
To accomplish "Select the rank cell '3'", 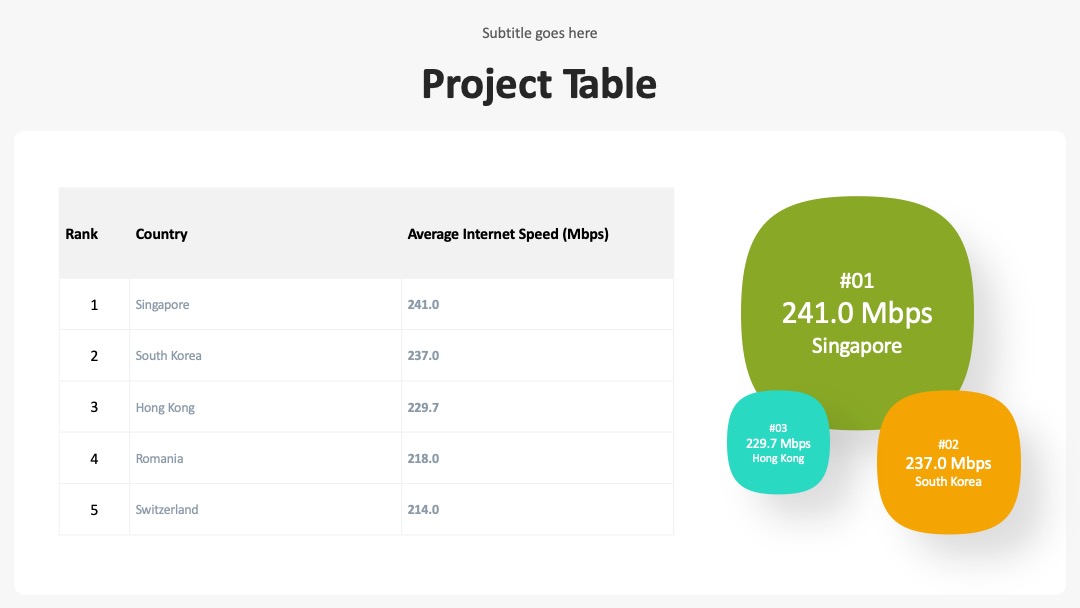I will (x=94, y=407).
